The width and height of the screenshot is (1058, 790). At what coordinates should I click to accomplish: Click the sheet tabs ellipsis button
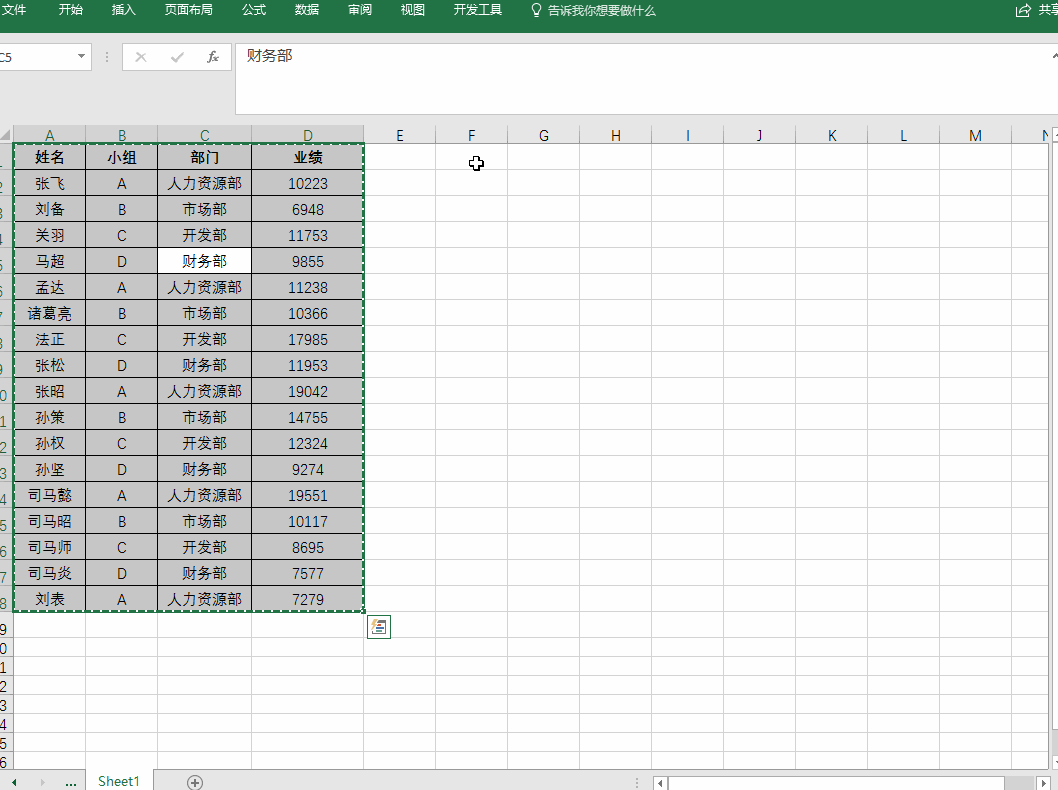point(70,782)
